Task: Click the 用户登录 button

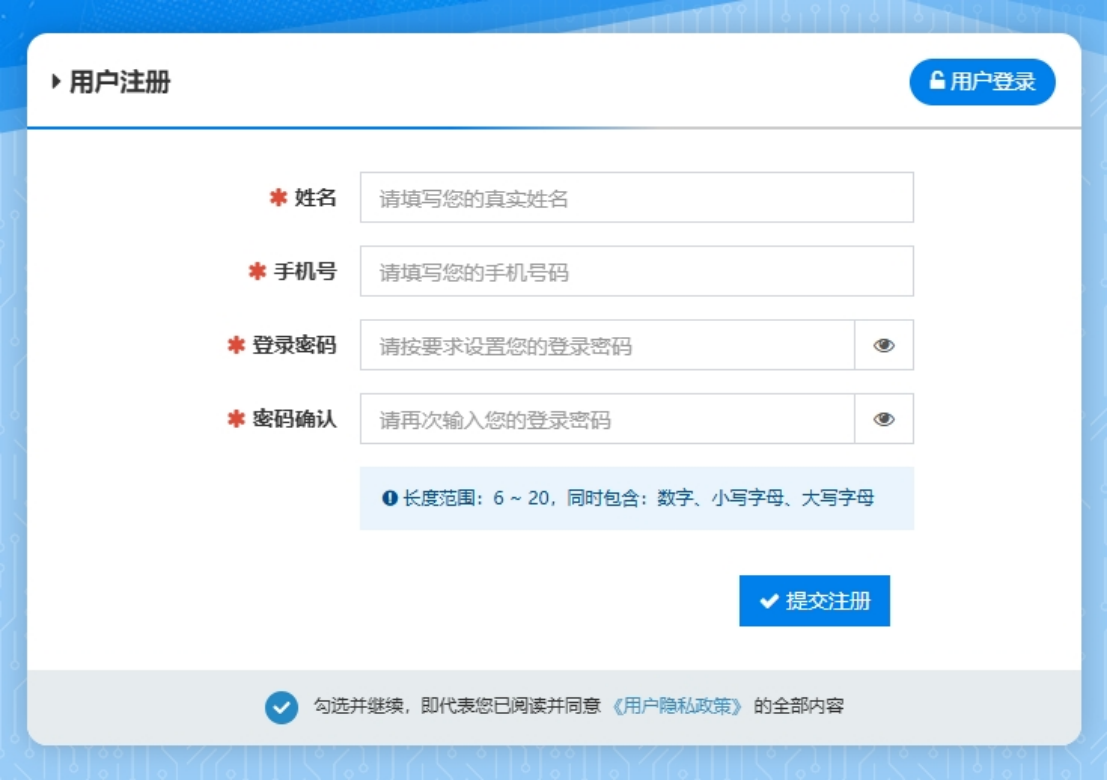Action: point(982,81)
